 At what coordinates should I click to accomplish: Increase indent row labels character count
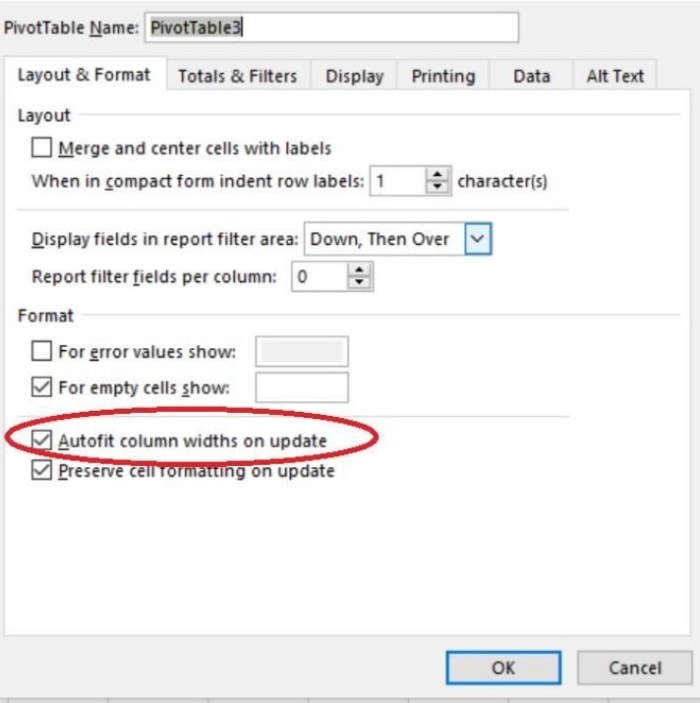point(437,174)
